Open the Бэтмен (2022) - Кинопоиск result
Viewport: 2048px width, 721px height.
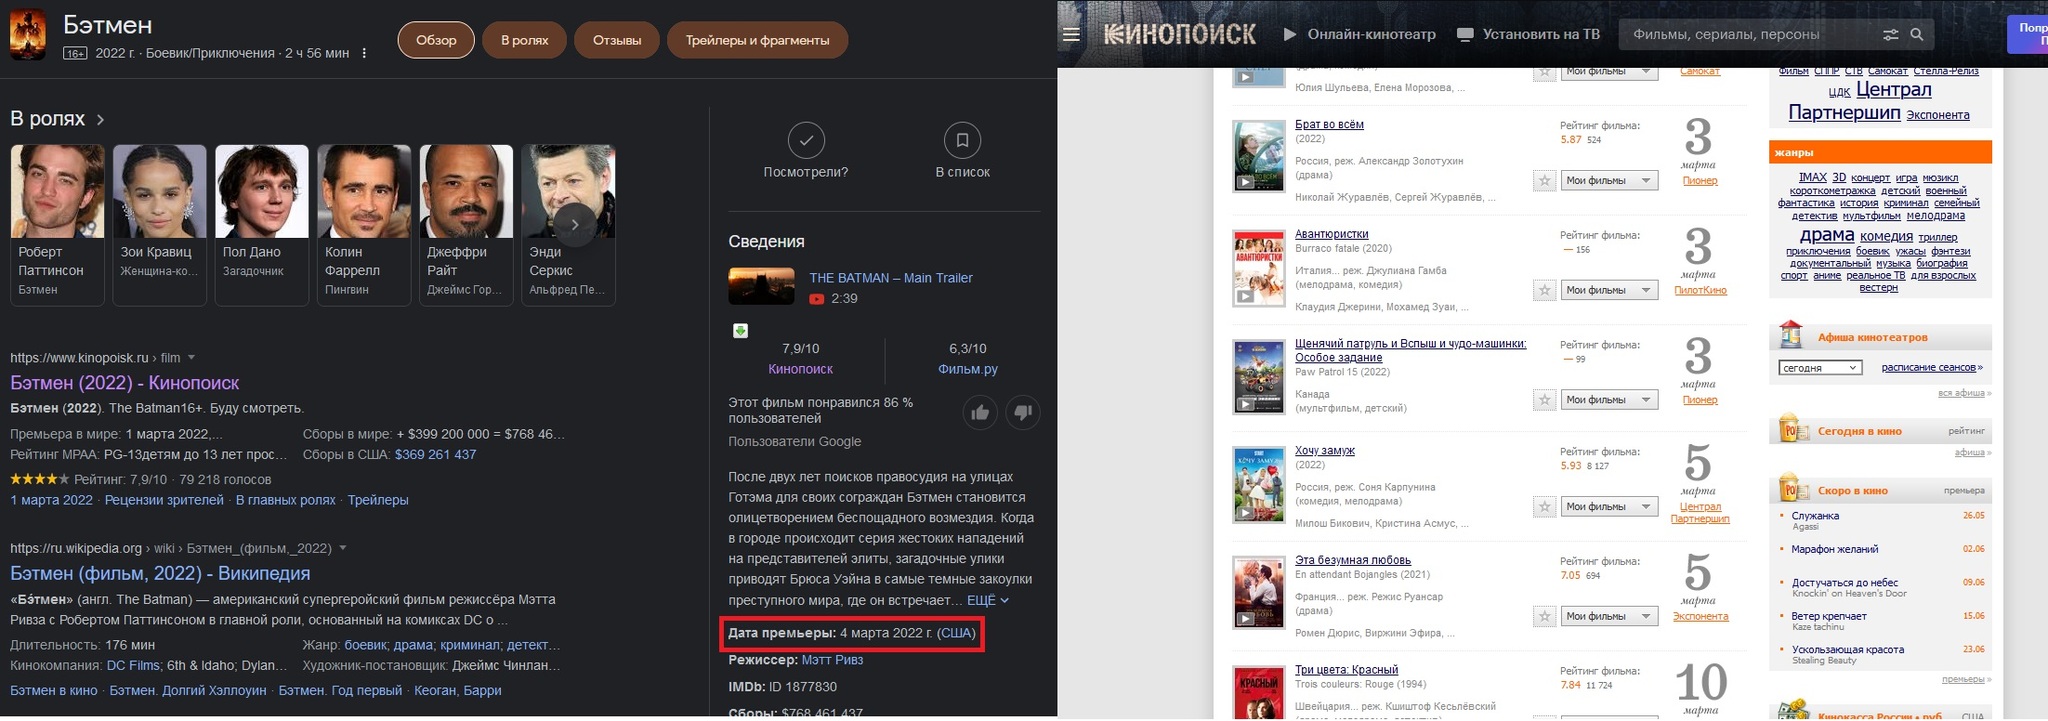[x=125, y=383]
